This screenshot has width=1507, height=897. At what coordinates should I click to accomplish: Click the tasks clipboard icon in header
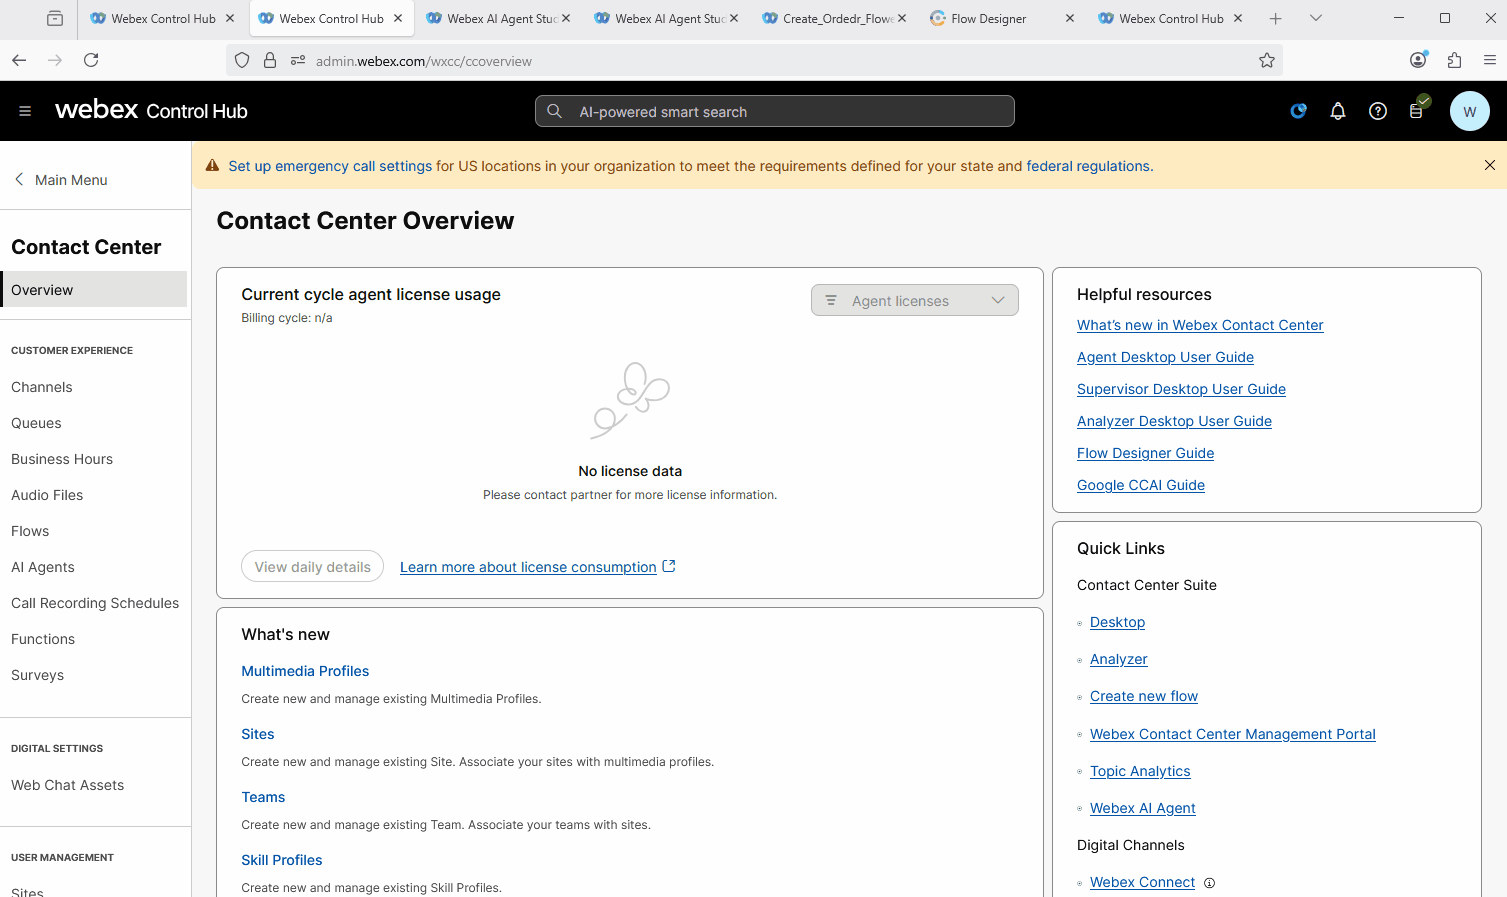point(1417,111)
